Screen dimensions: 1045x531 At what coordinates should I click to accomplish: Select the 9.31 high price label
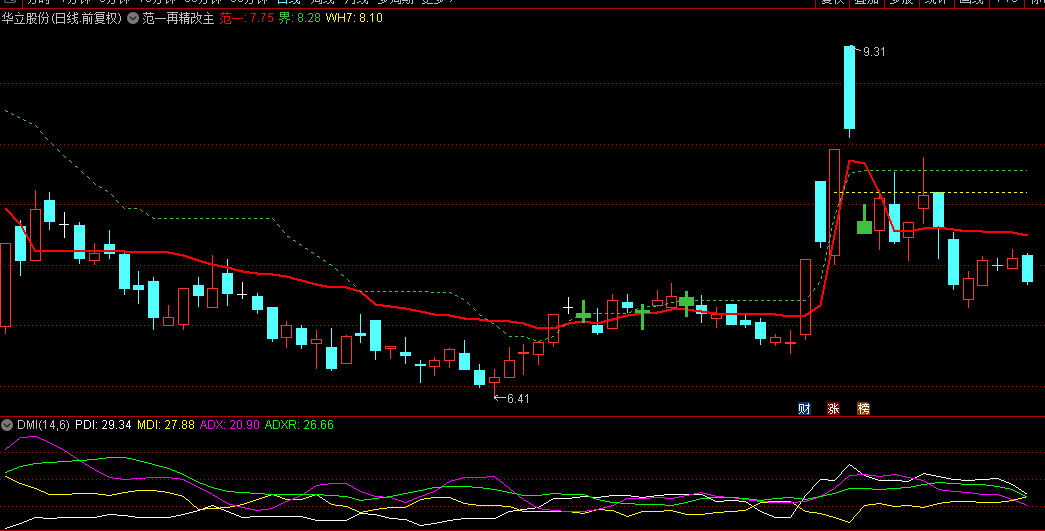coord(874,52)
